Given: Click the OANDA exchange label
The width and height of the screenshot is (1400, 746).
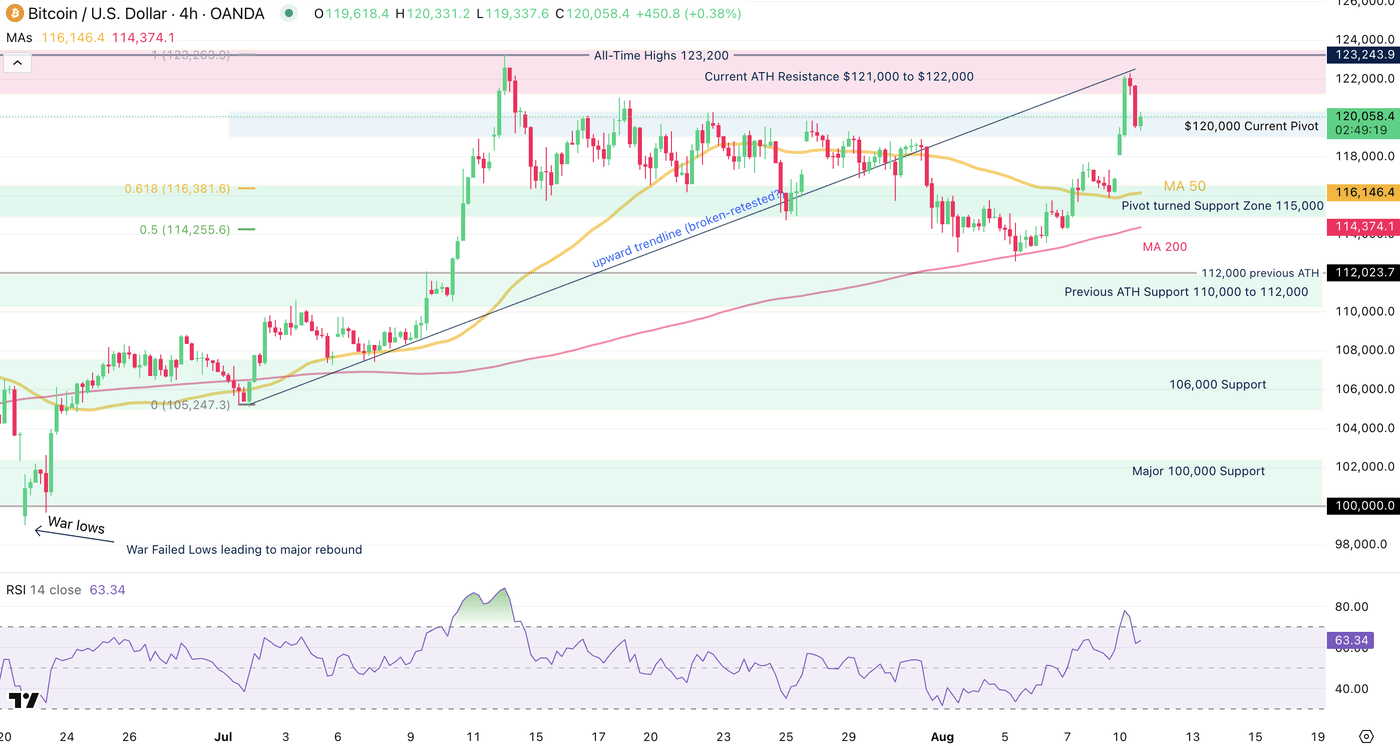Looking at the screenshot, I should 240,14.
